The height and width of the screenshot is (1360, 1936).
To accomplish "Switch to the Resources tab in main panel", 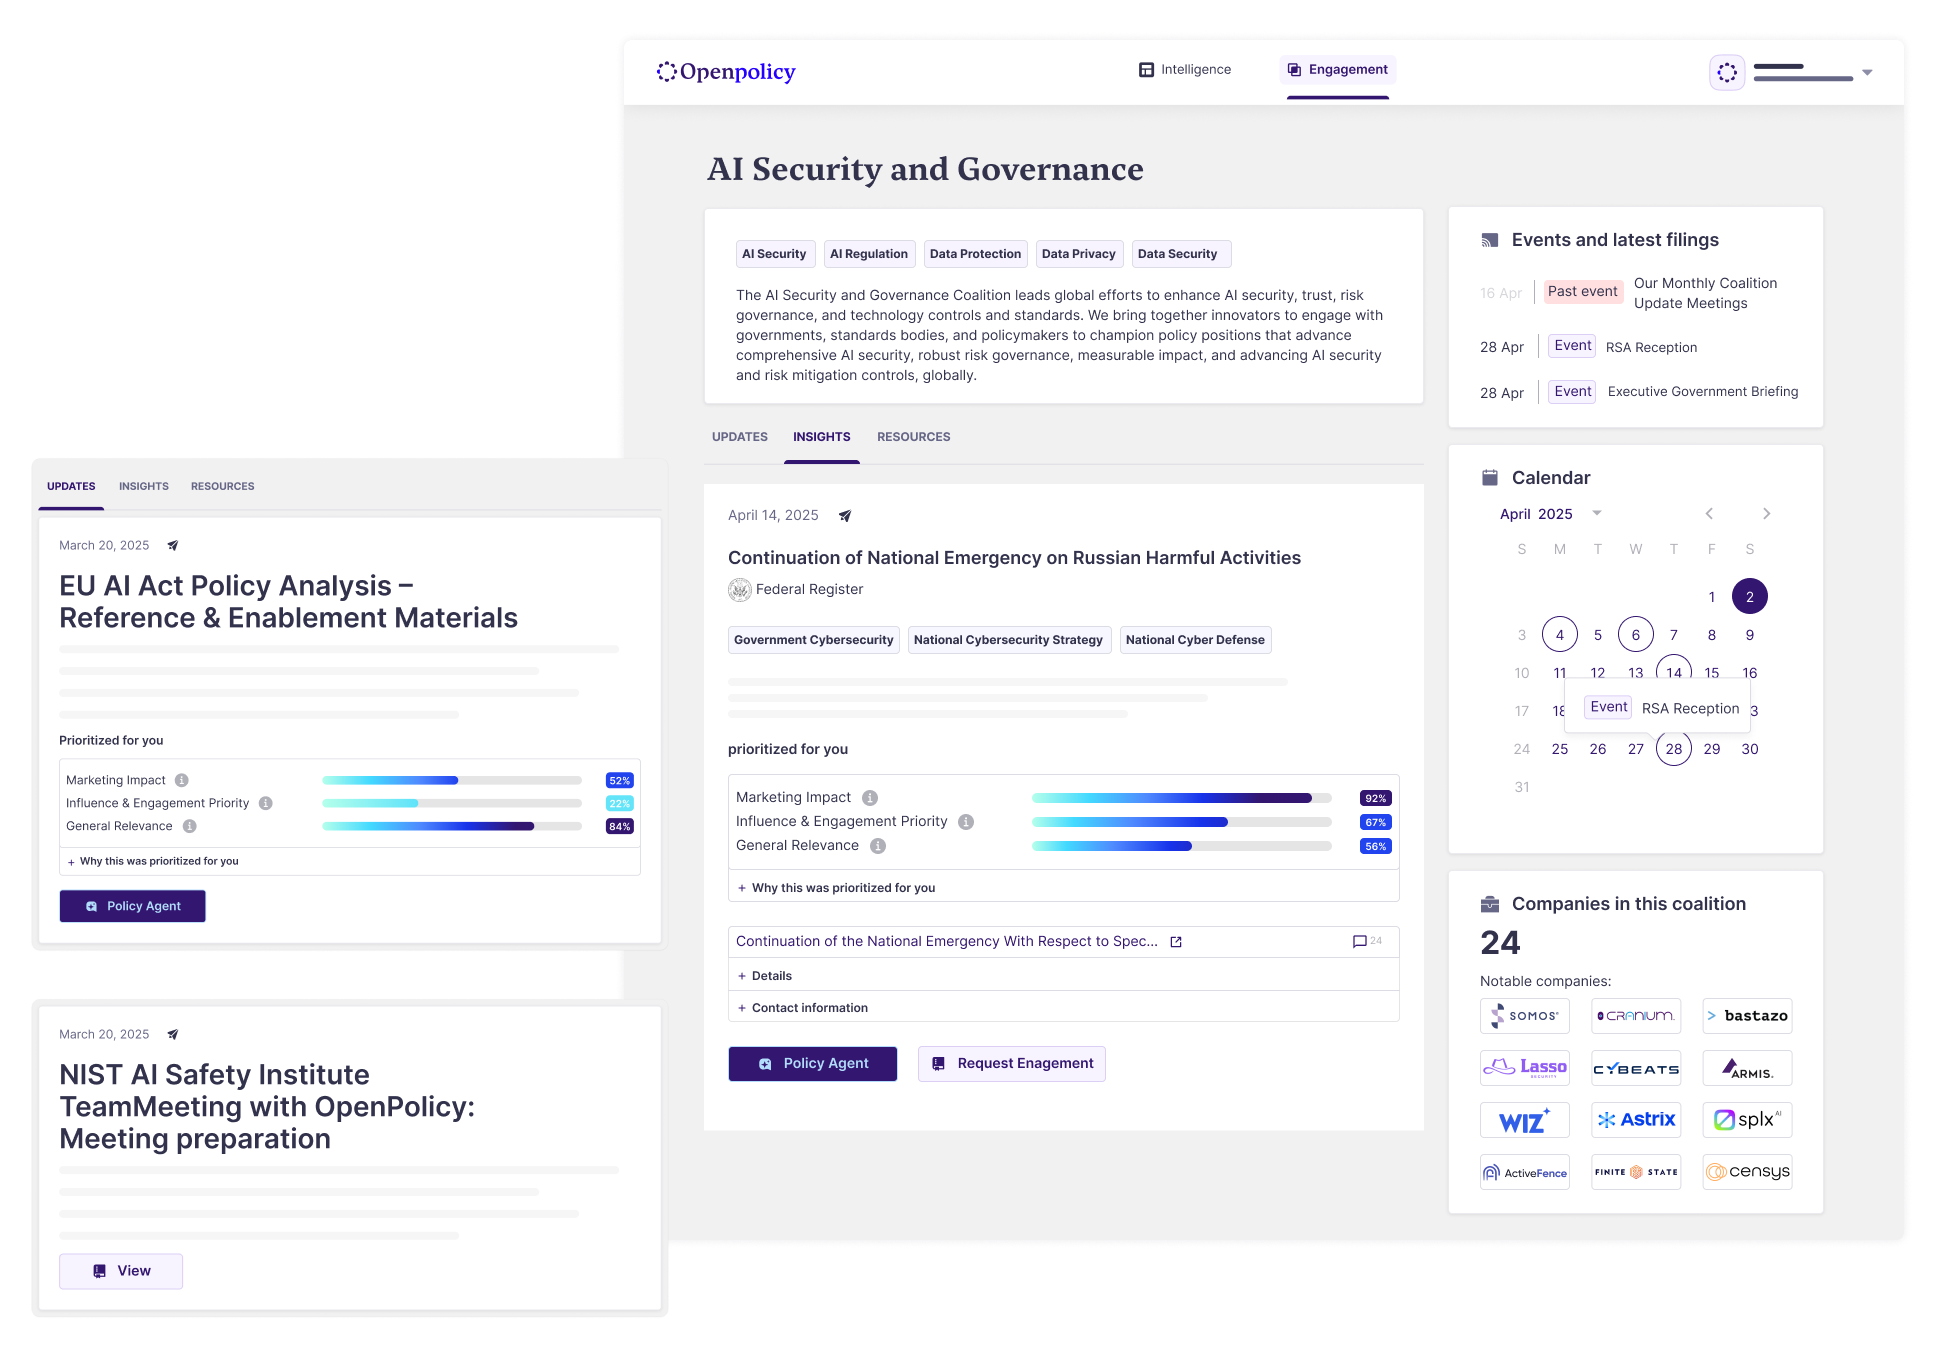I will pos(913,437).
